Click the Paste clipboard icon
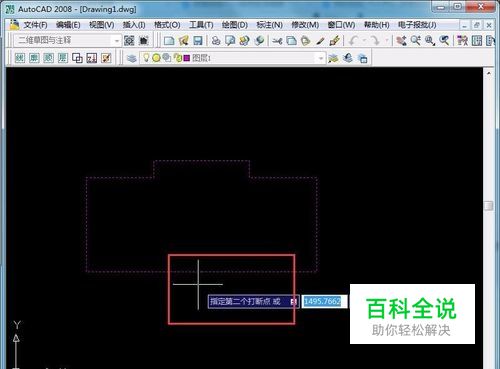500x369 pixels. tap(306, 41)
